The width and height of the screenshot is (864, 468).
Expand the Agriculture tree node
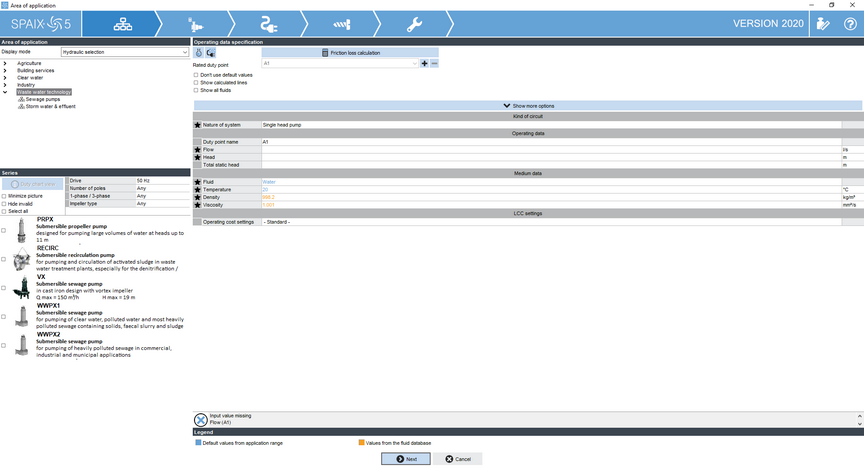click(x=5, y=63)
